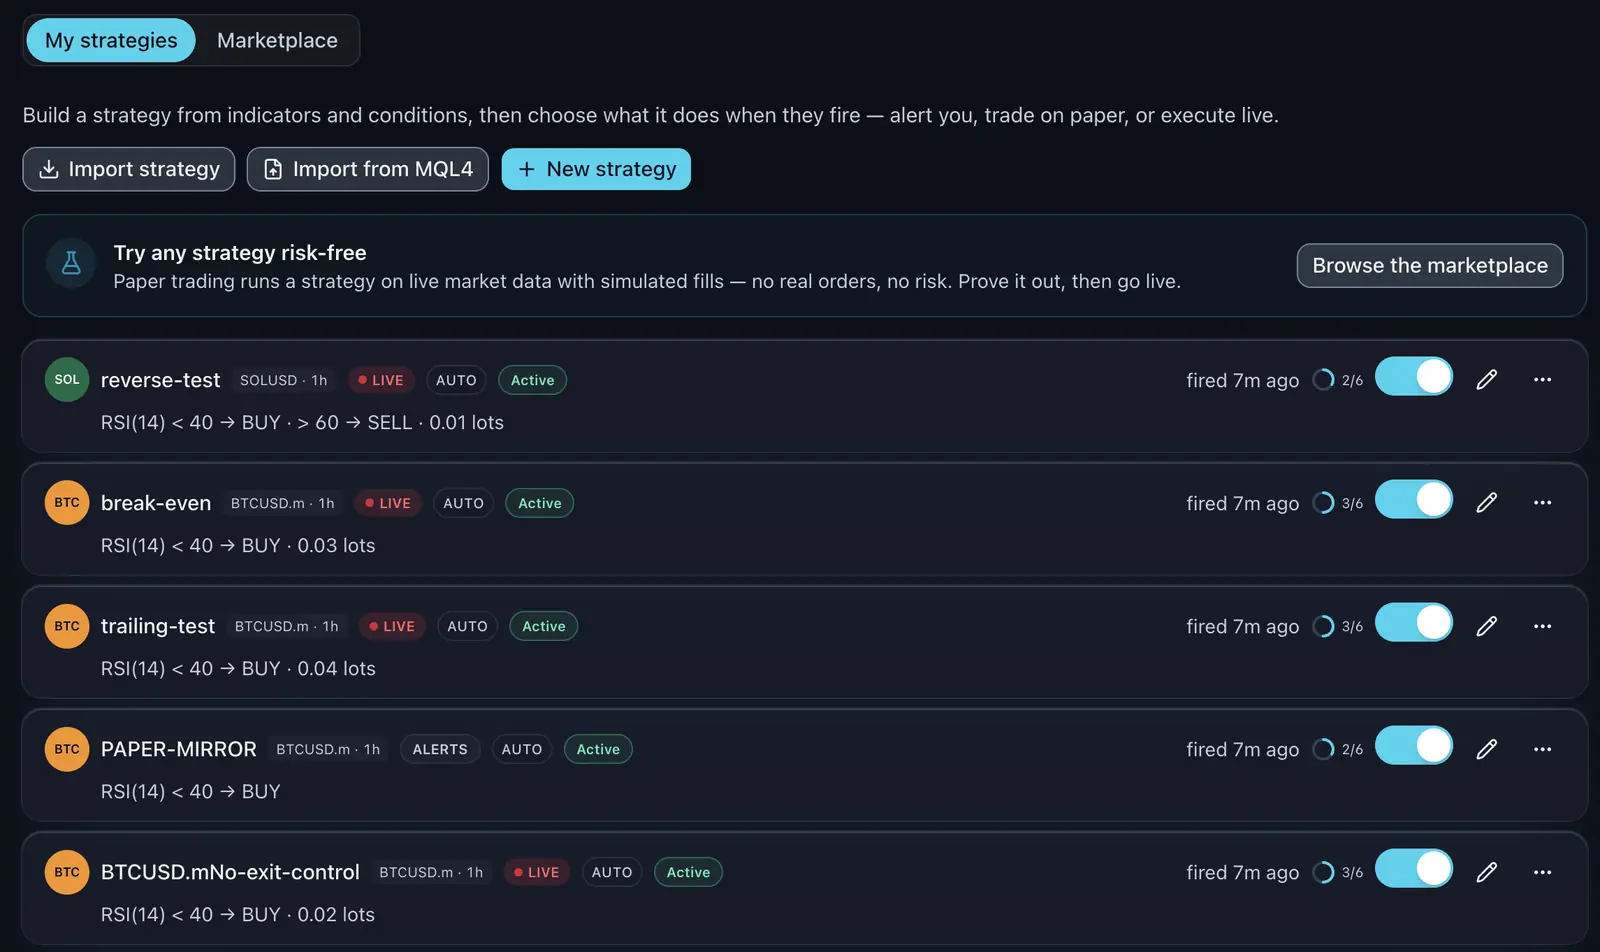Click the LIVE badge on reverse-test

click(x=381, y=380)
